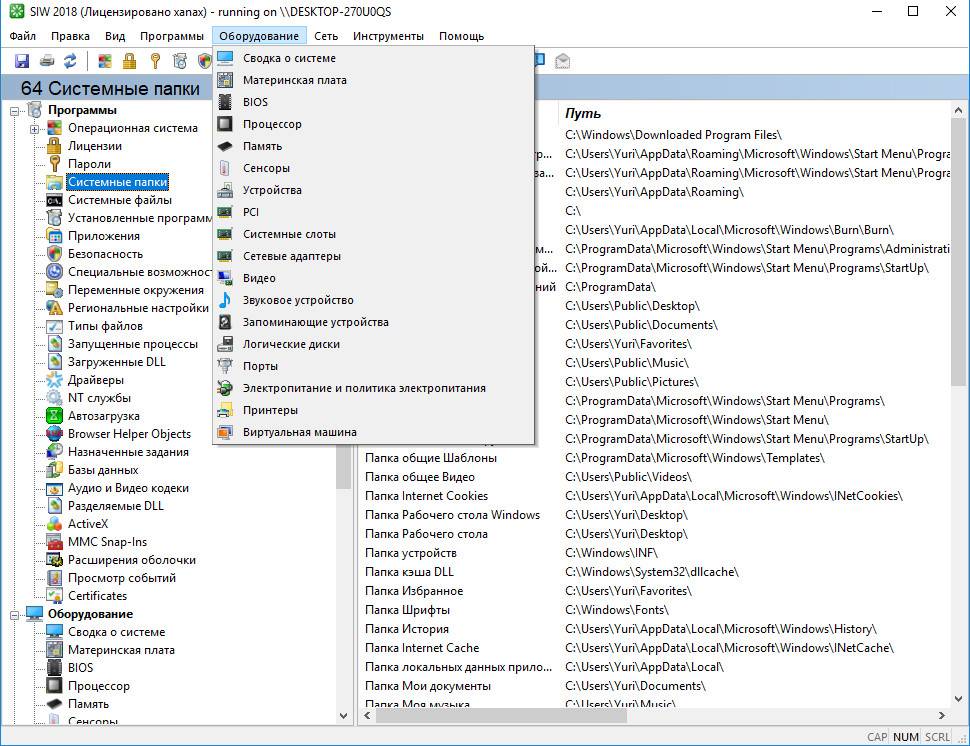The height and width of the screenshot is (746, 970).
Task: Click the Видео monitor icon in menu
Action: 225,278
